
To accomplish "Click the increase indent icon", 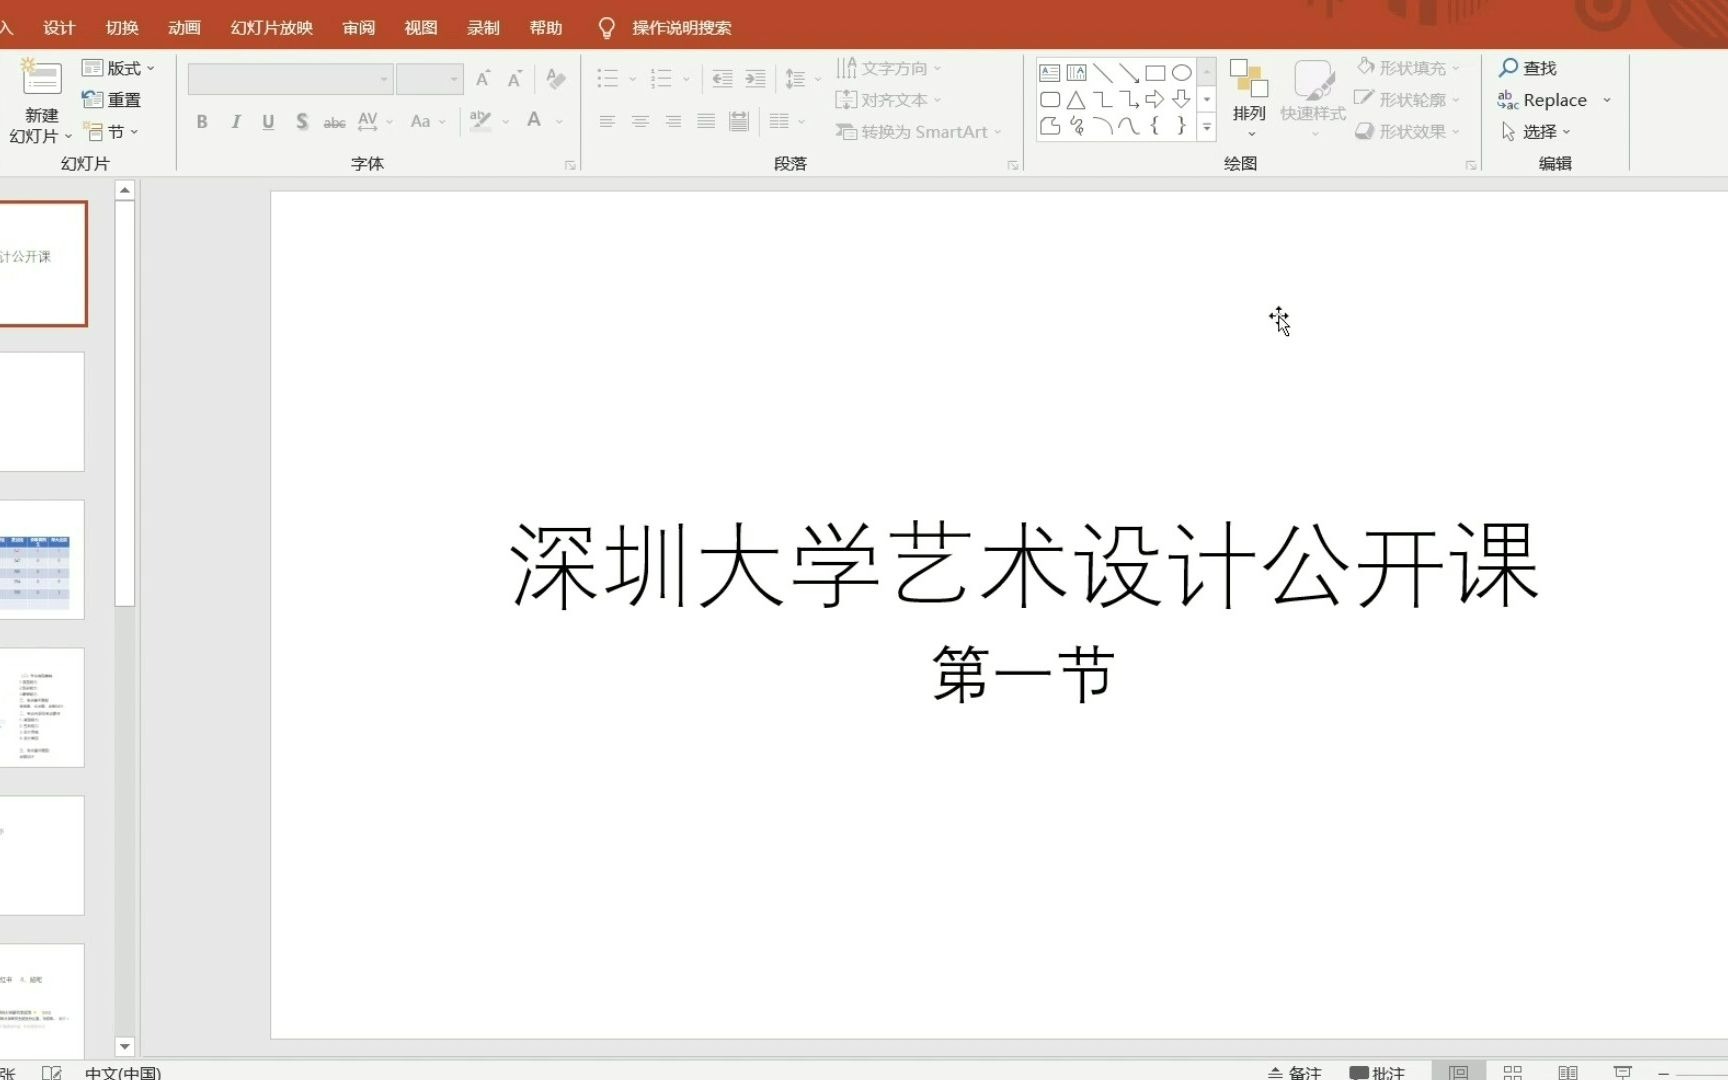I will 756,79.
